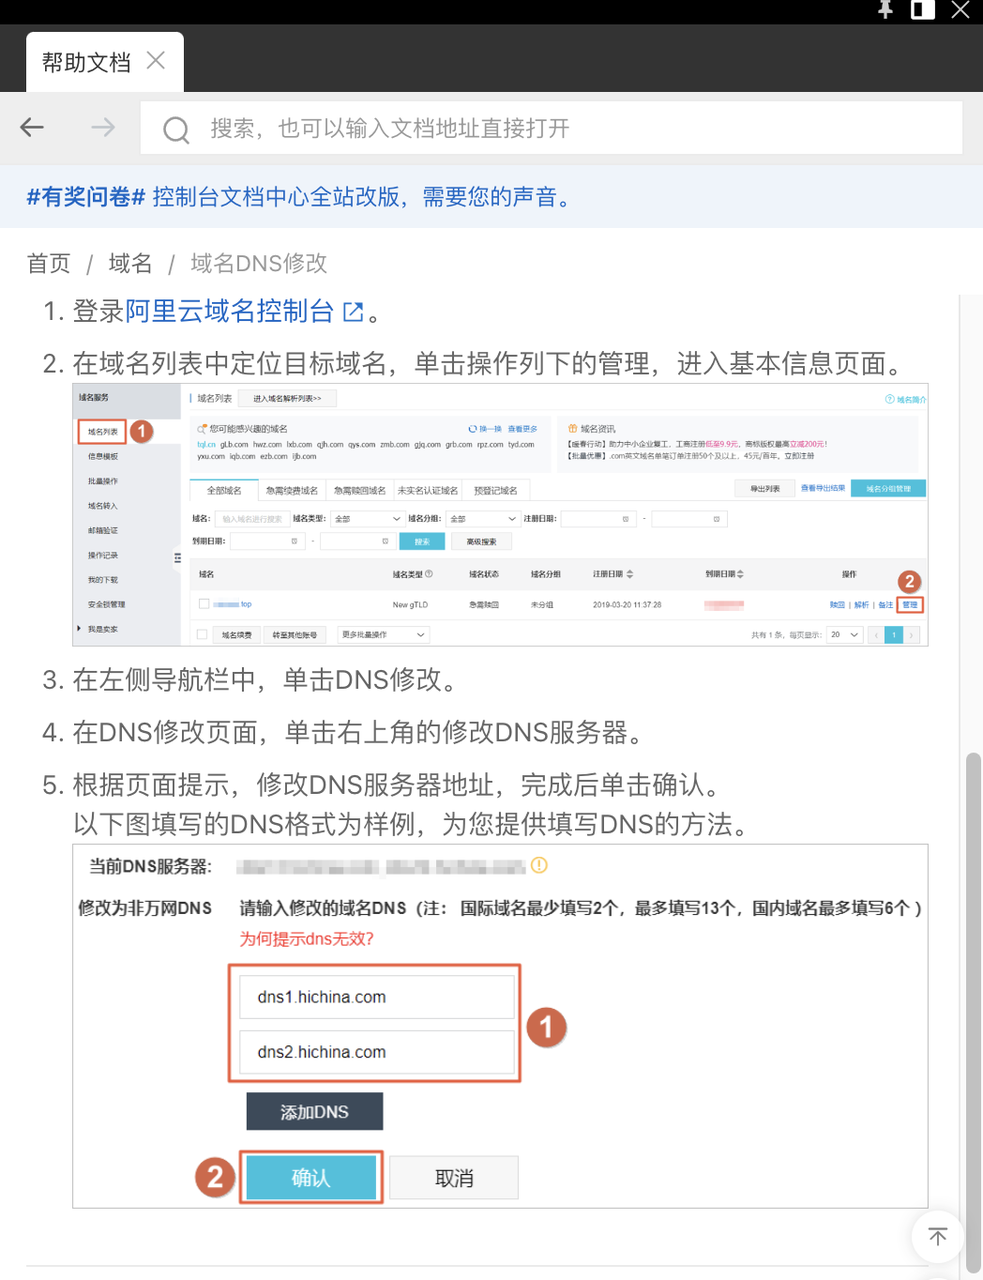The height and width of the screenshot is (1280, 983).
Task: Toggle the panel dock layout icon
Action: 922,9
